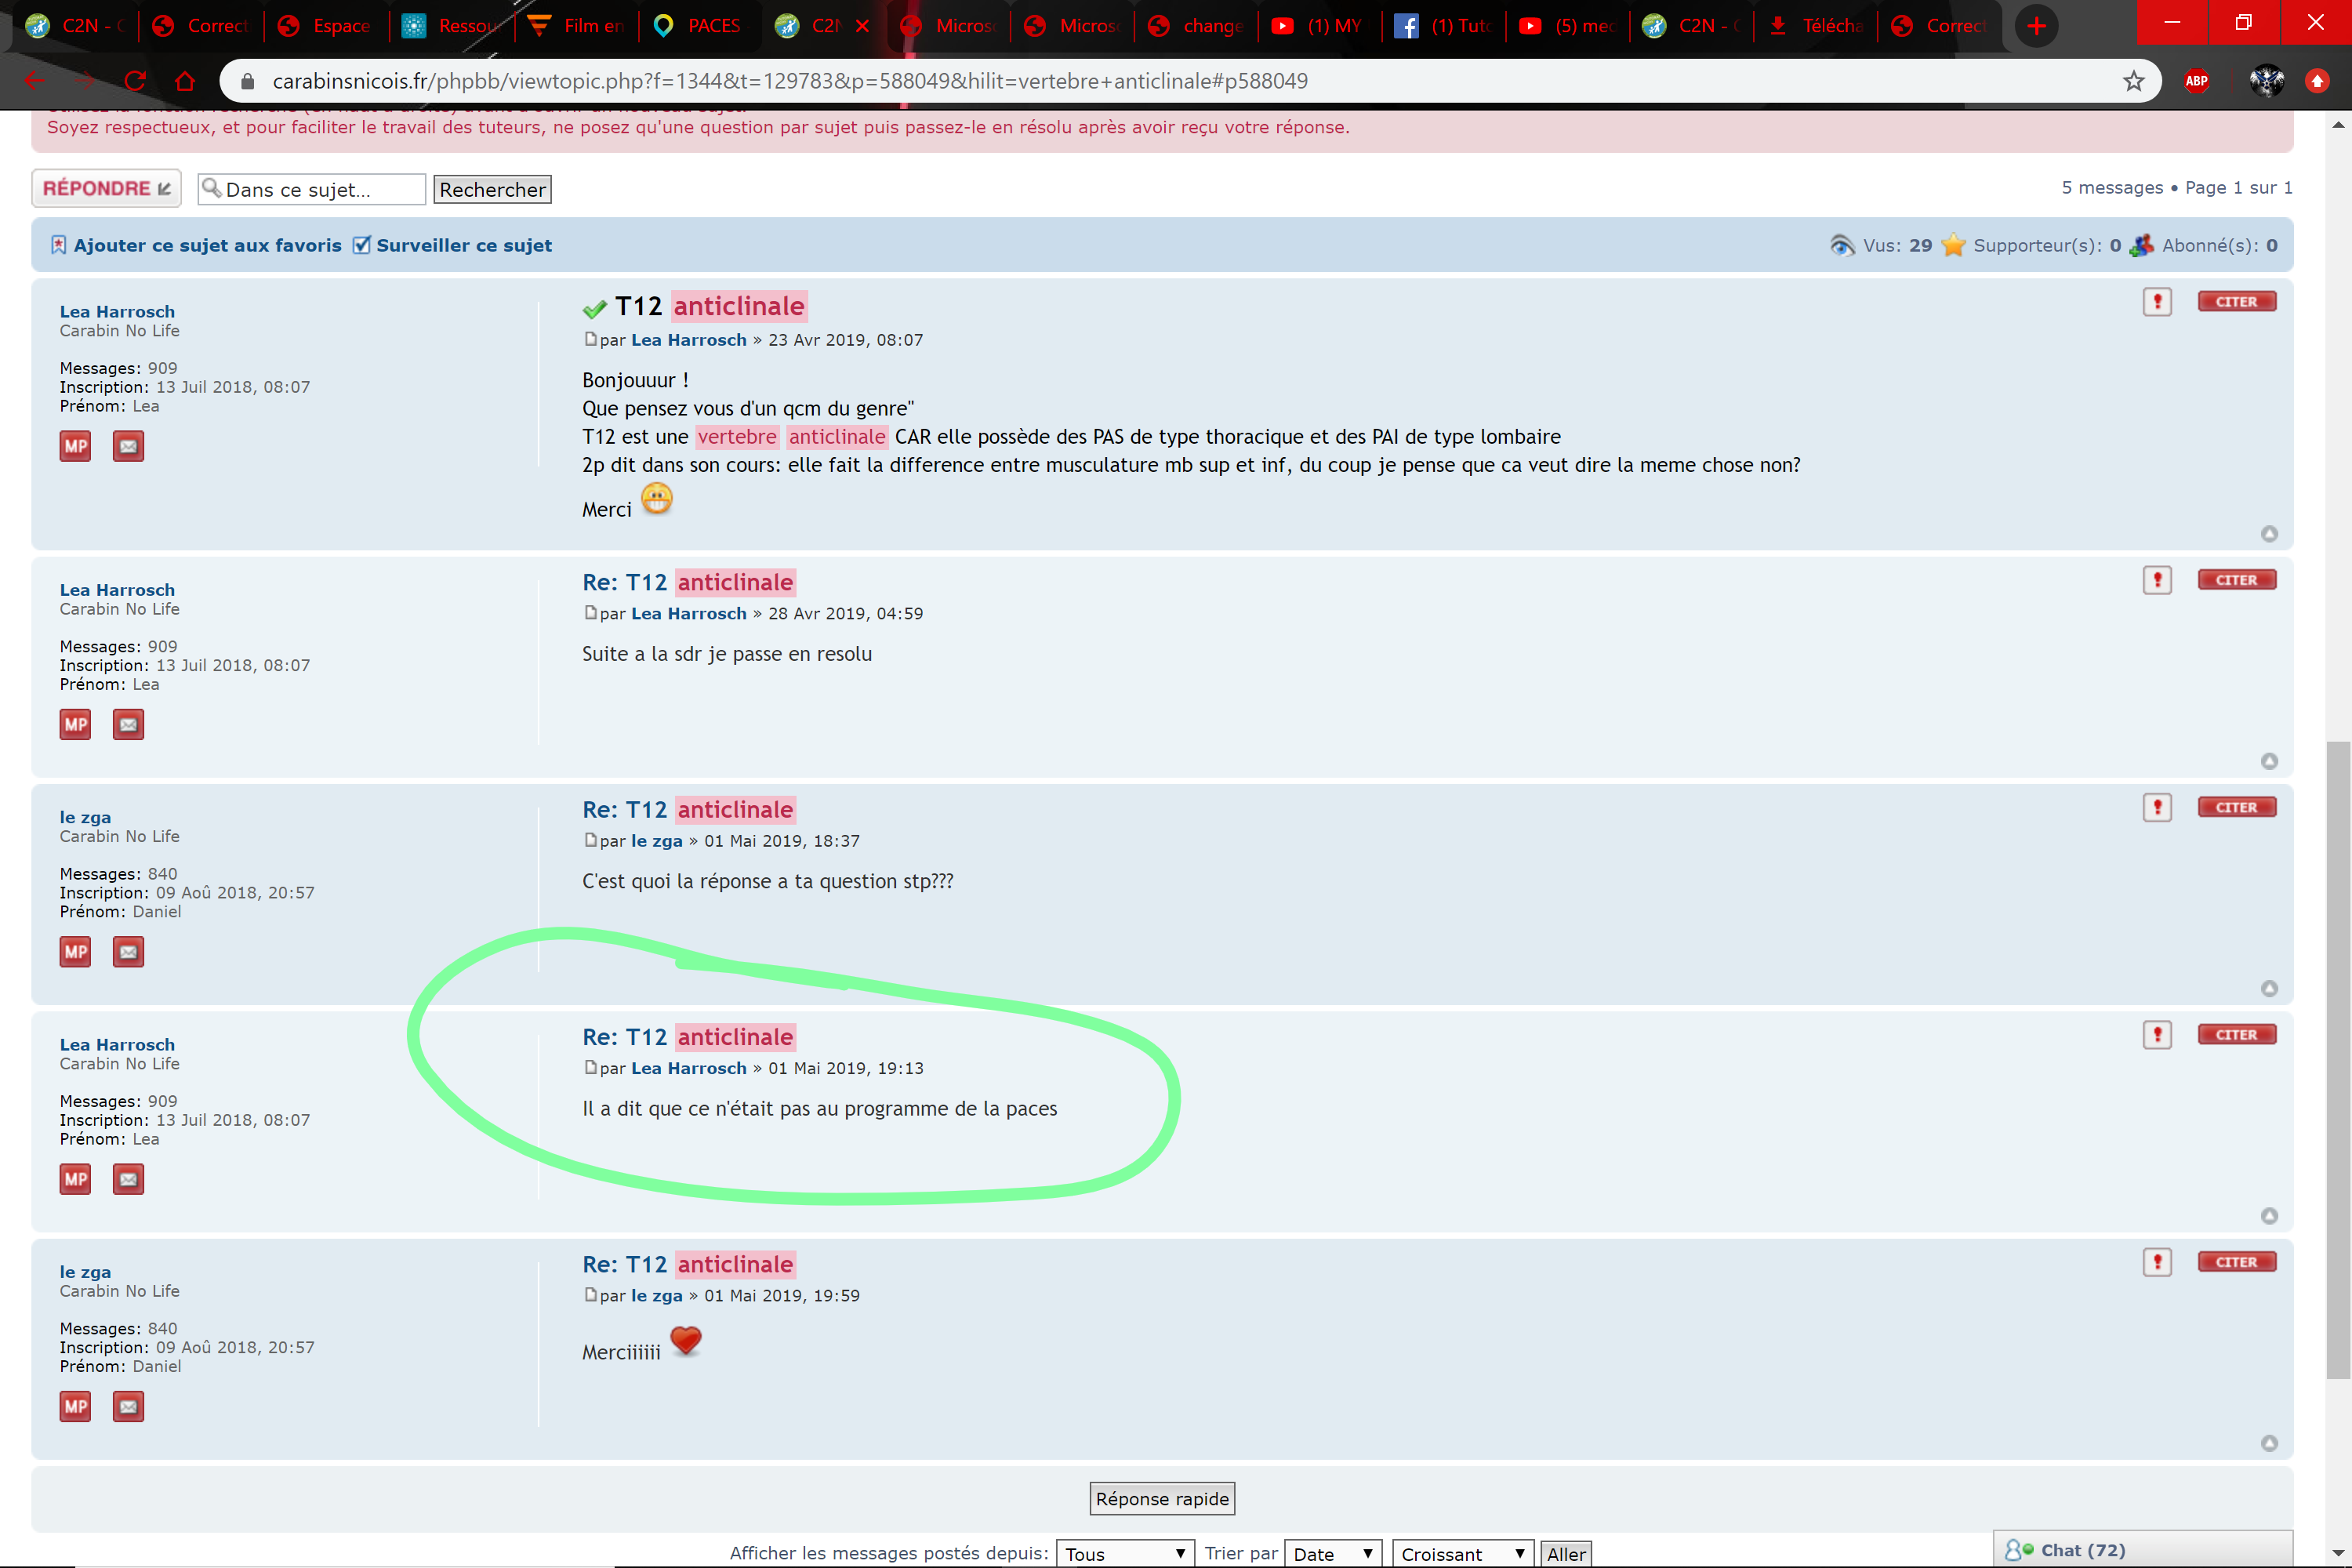Click the page vertical scrollbar thumb
The image size is (2352, 1568).
click(x=2338, y=1060)
